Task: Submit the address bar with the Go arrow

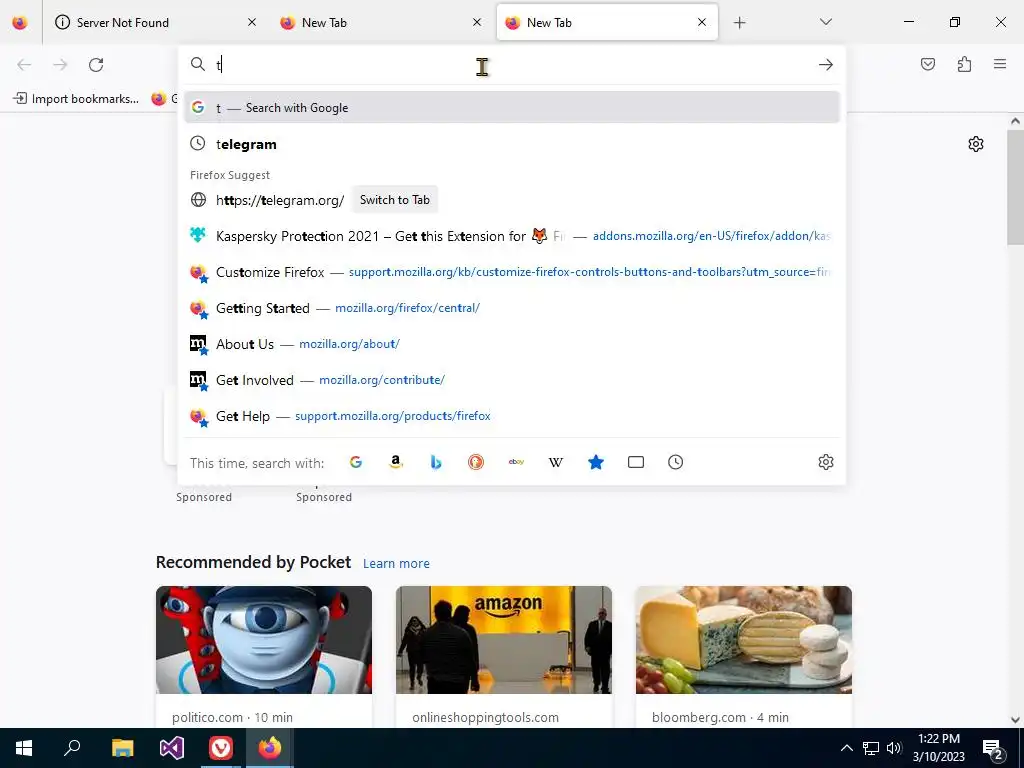Action: click(x=825, y=65)
